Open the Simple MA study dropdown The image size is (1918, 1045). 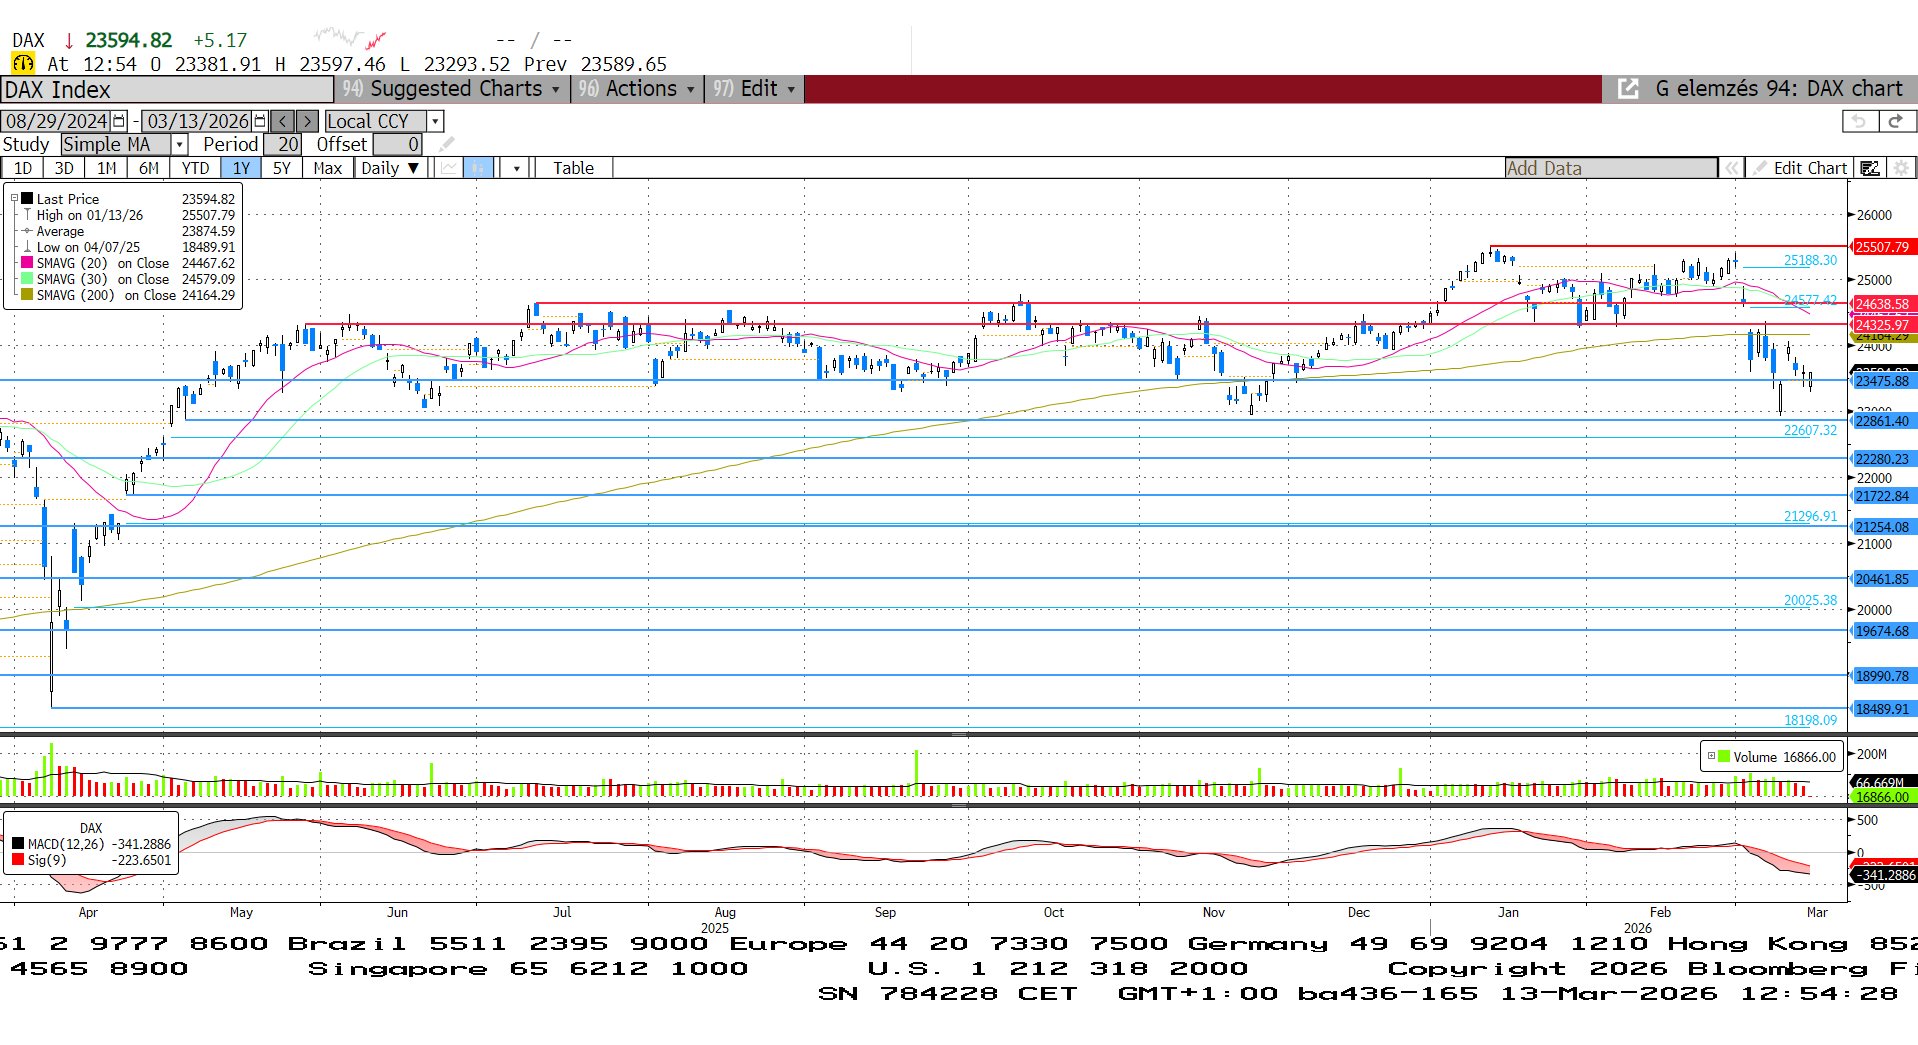180,145
